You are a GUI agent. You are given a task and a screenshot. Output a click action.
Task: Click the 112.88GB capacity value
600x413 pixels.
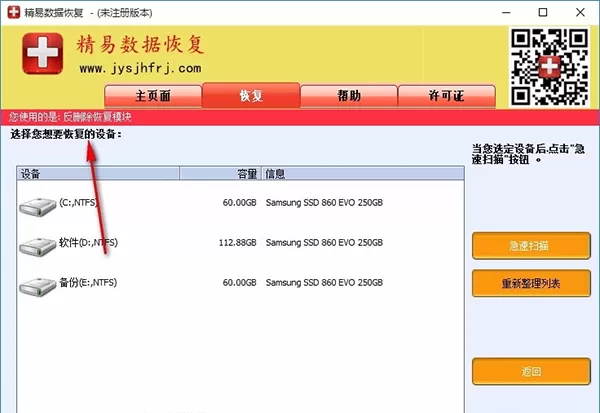(x=237, y=242)
